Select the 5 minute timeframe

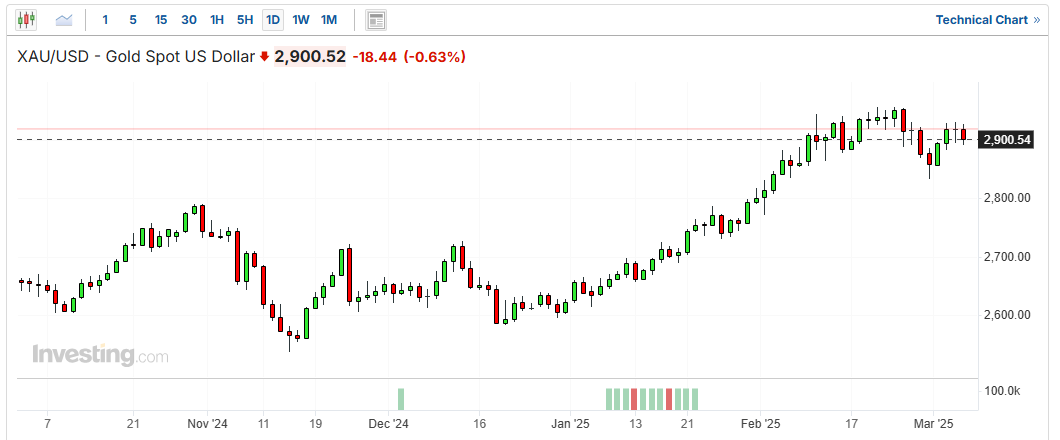133,19
